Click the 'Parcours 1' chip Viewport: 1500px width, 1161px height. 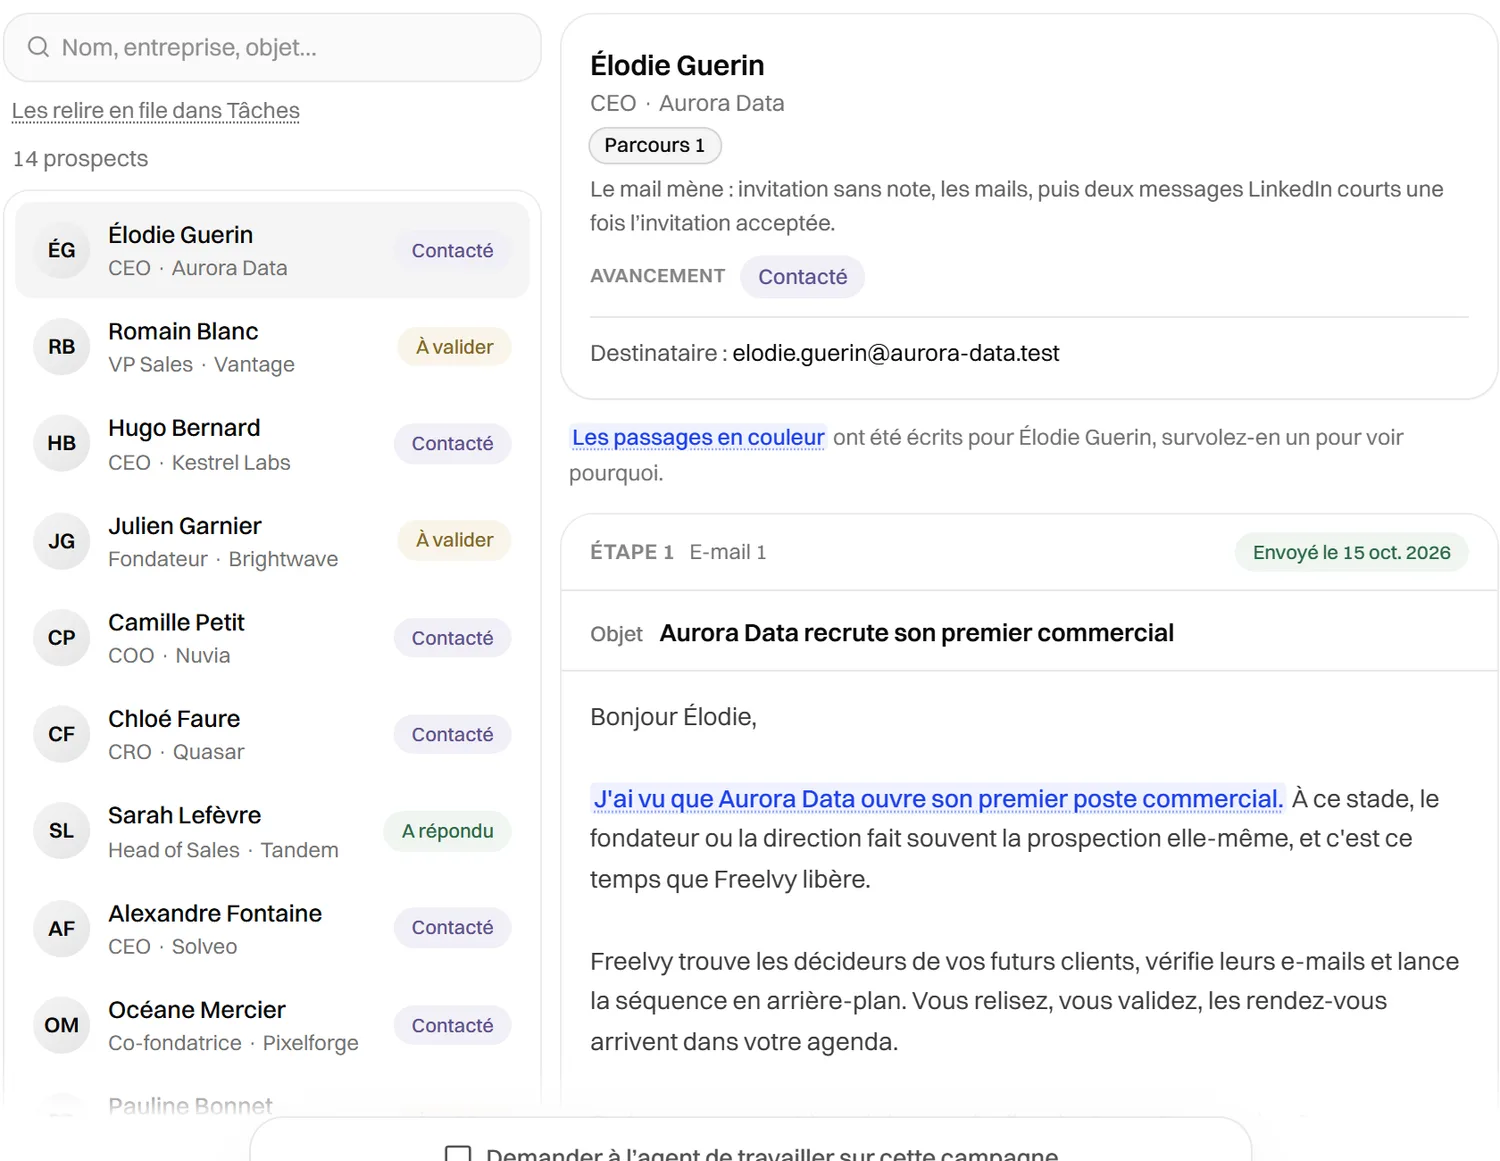[655, 145]
